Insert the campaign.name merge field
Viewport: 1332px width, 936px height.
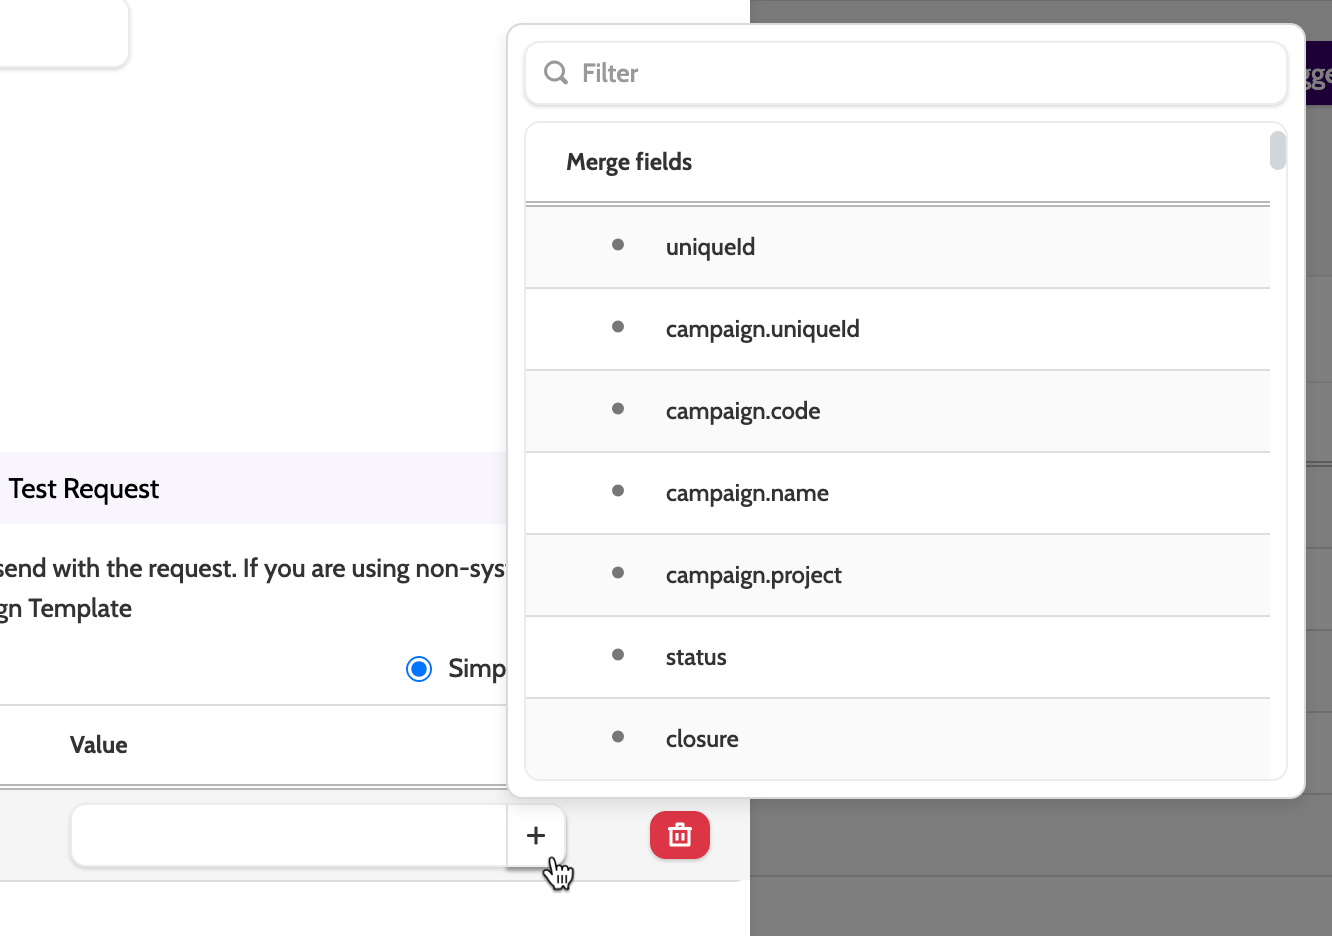[747, 493]
